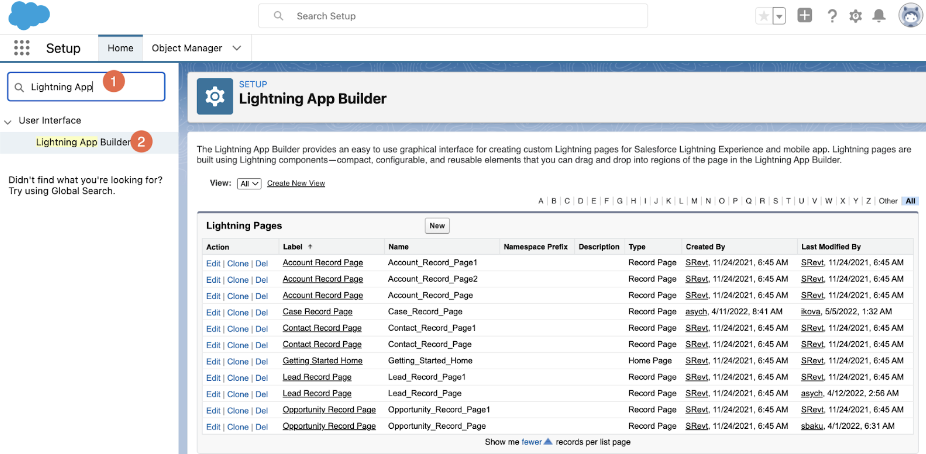Viewport: 926px width, 454px height.
Task: Delete the Opportunity_Record_Page row
Action: [262, 427]
